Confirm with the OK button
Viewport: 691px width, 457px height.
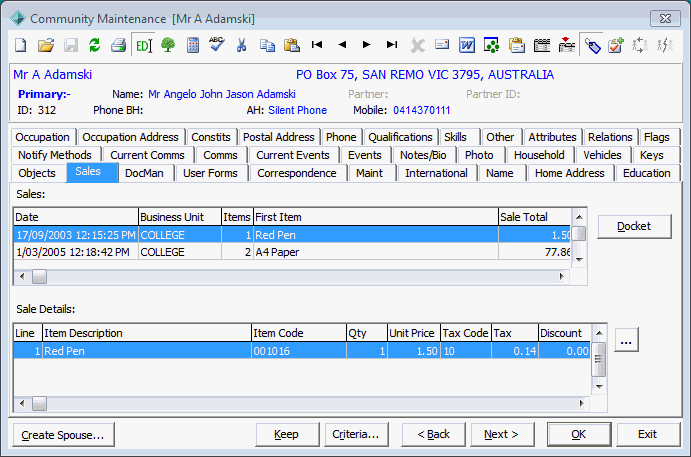click(x=579, y=435)
